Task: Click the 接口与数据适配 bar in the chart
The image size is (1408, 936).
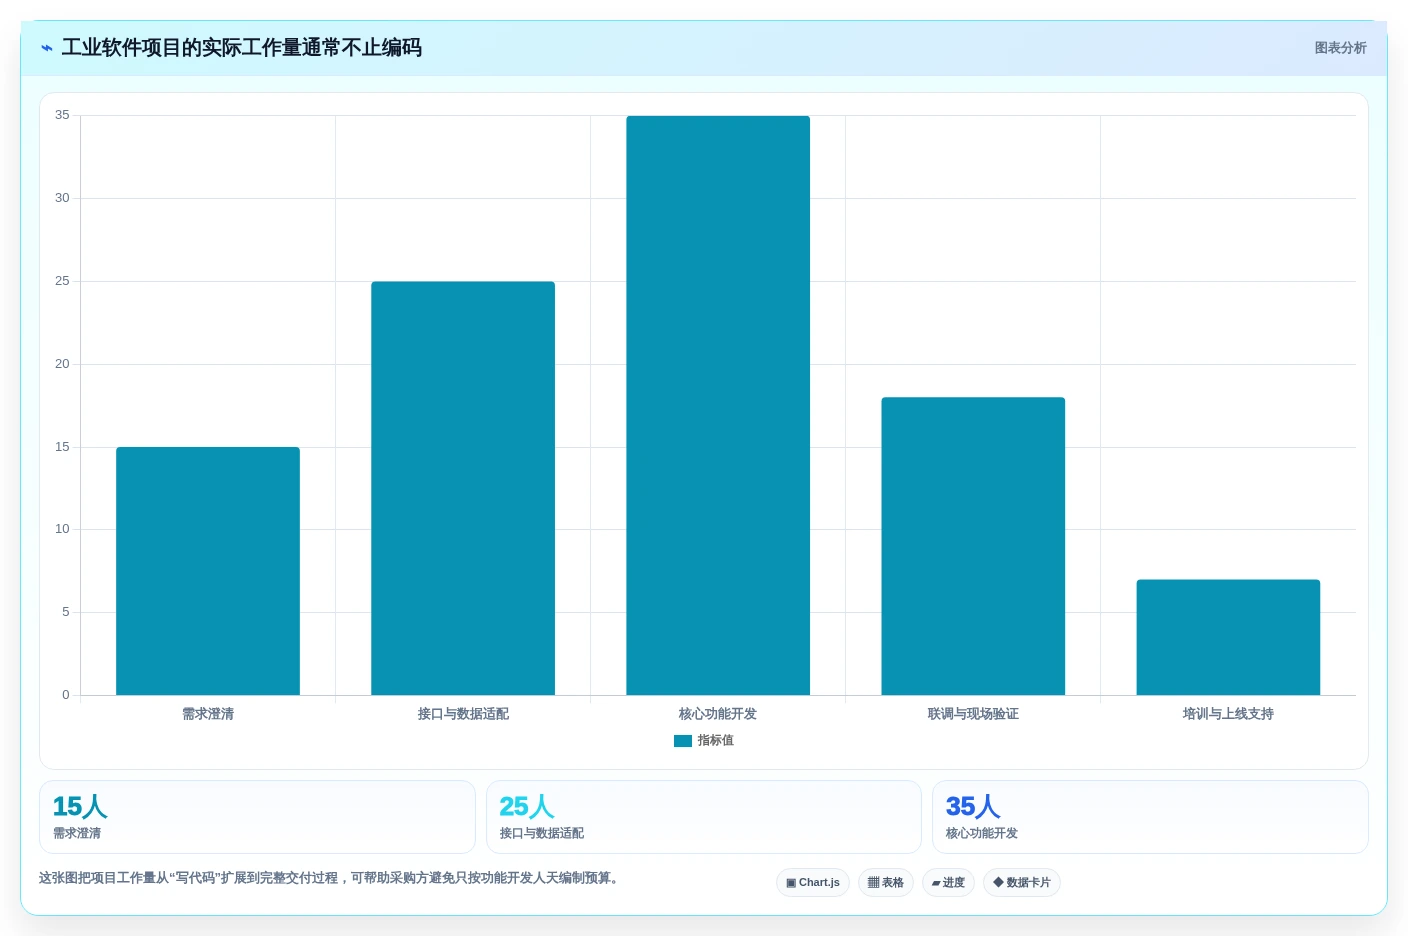Action: coord(463,488)
